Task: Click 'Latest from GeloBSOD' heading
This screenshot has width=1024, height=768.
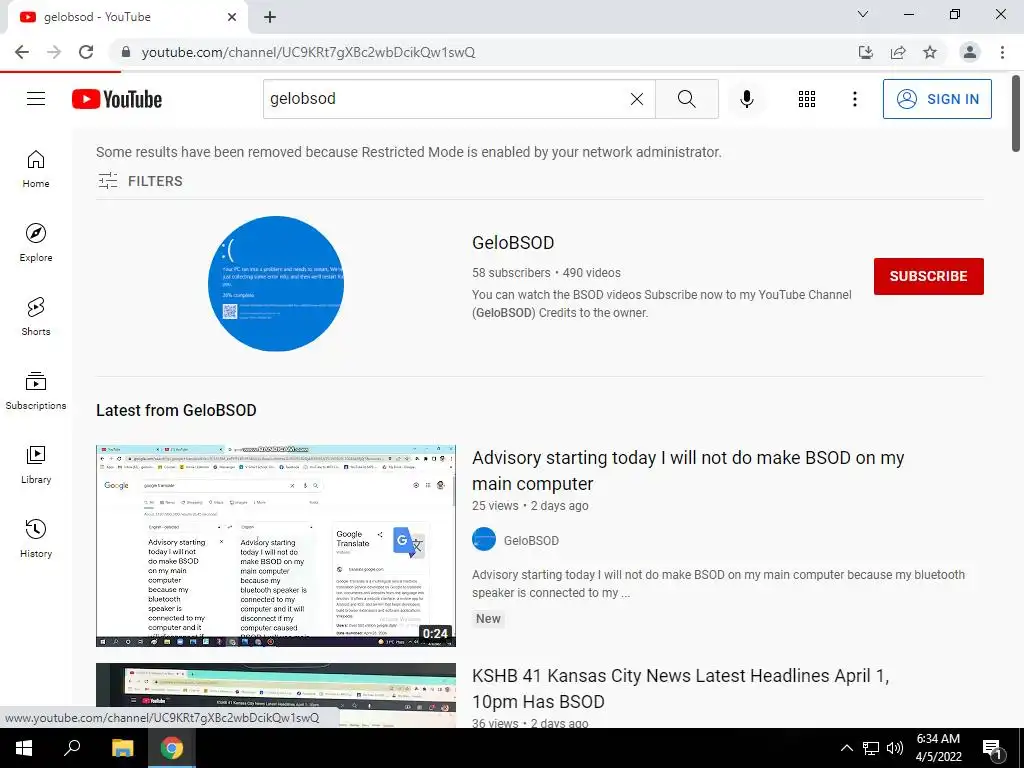Action: coord(176,410)
